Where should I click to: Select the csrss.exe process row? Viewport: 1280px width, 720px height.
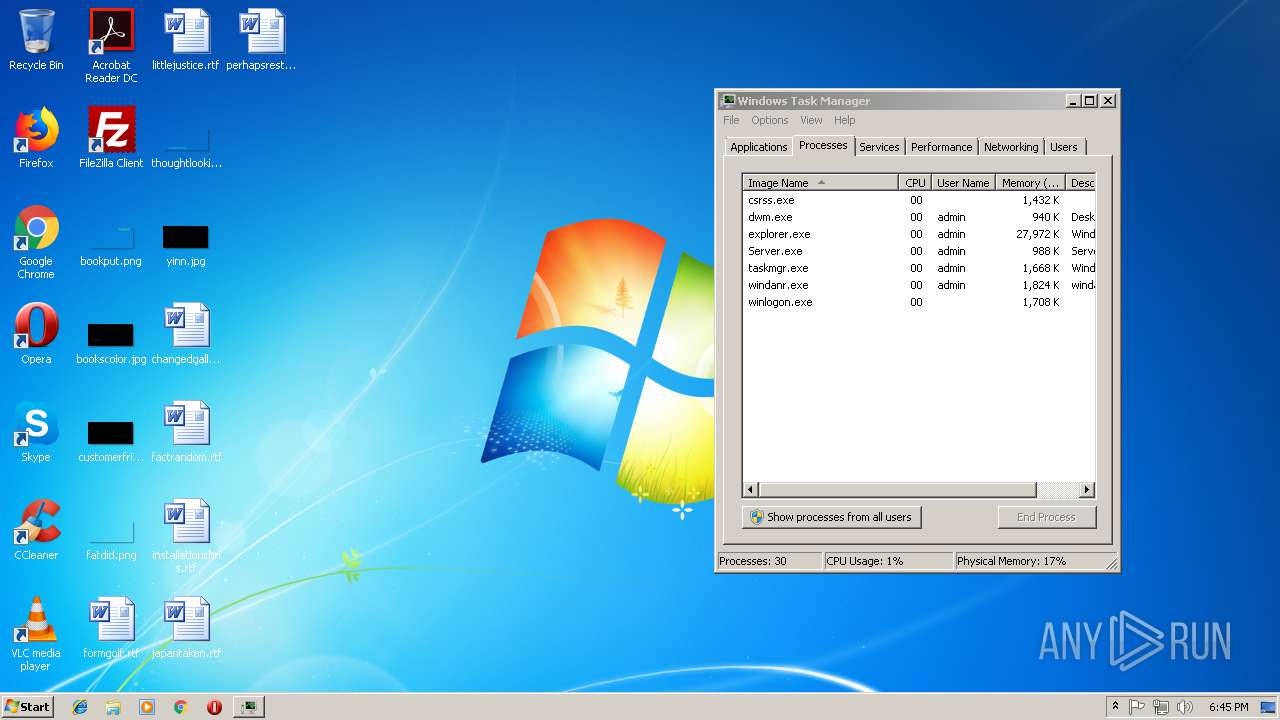click(x=919, y=200)
